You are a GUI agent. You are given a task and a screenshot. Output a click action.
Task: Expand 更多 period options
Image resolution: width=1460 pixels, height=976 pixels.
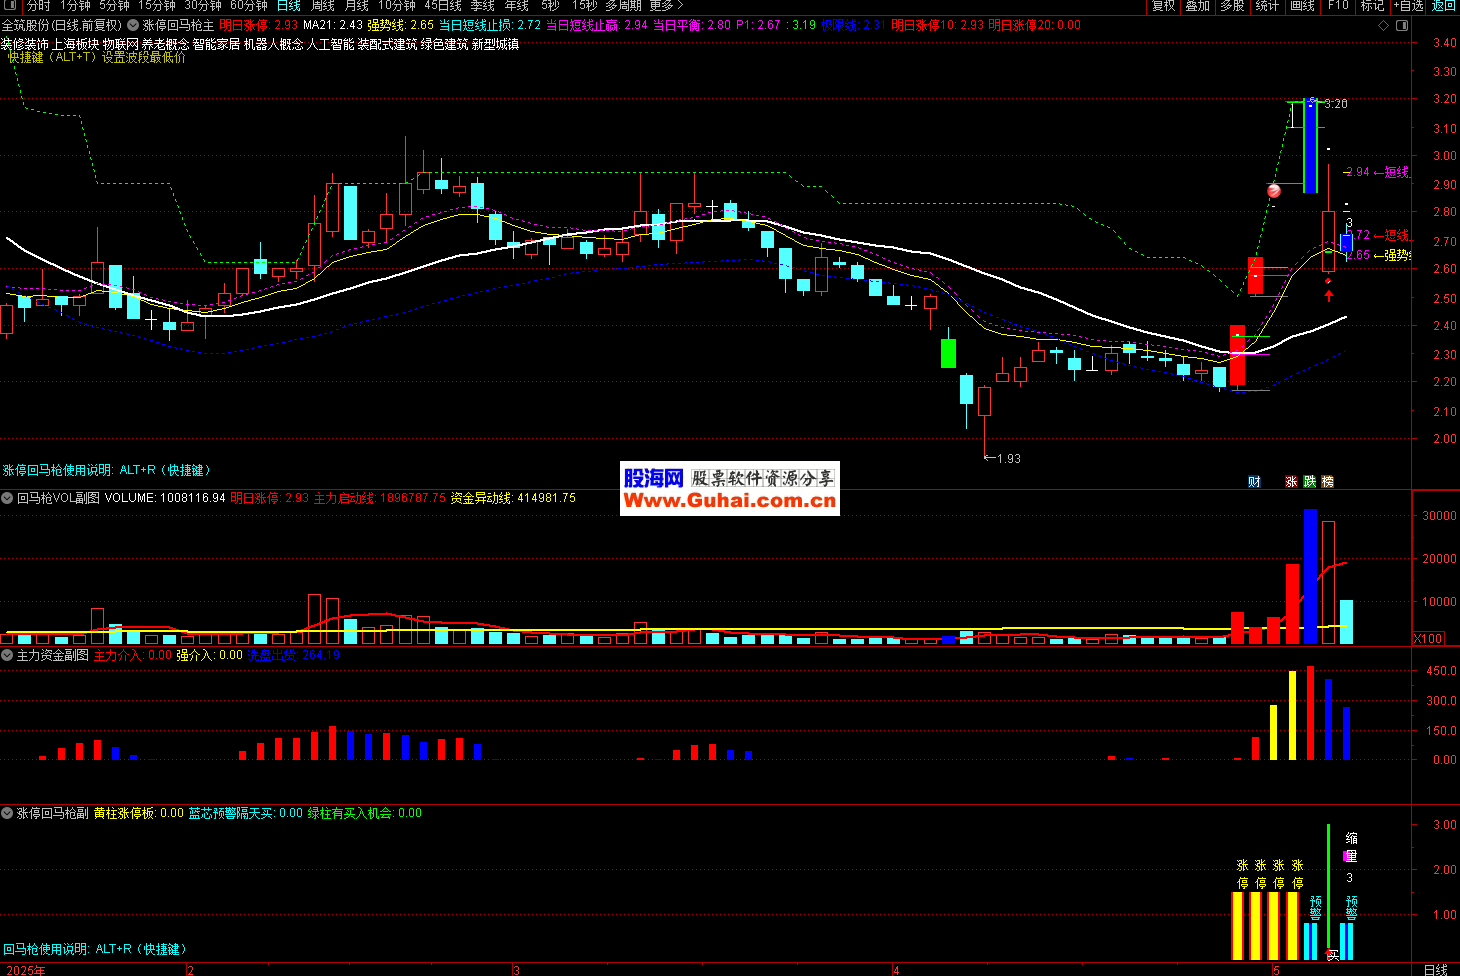pyautogui.click(x=666, y=6)
